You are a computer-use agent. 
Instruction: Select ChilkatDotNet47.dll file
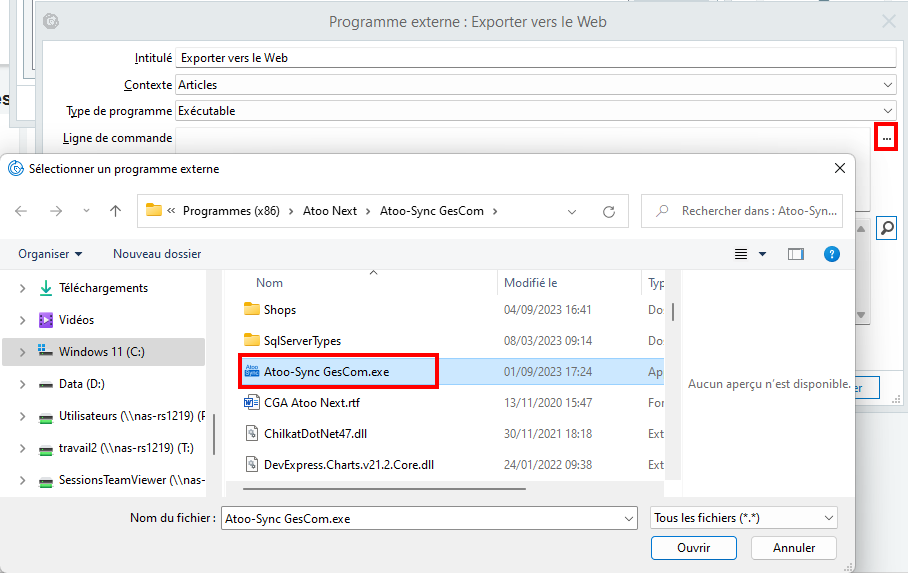pos(315,433)
